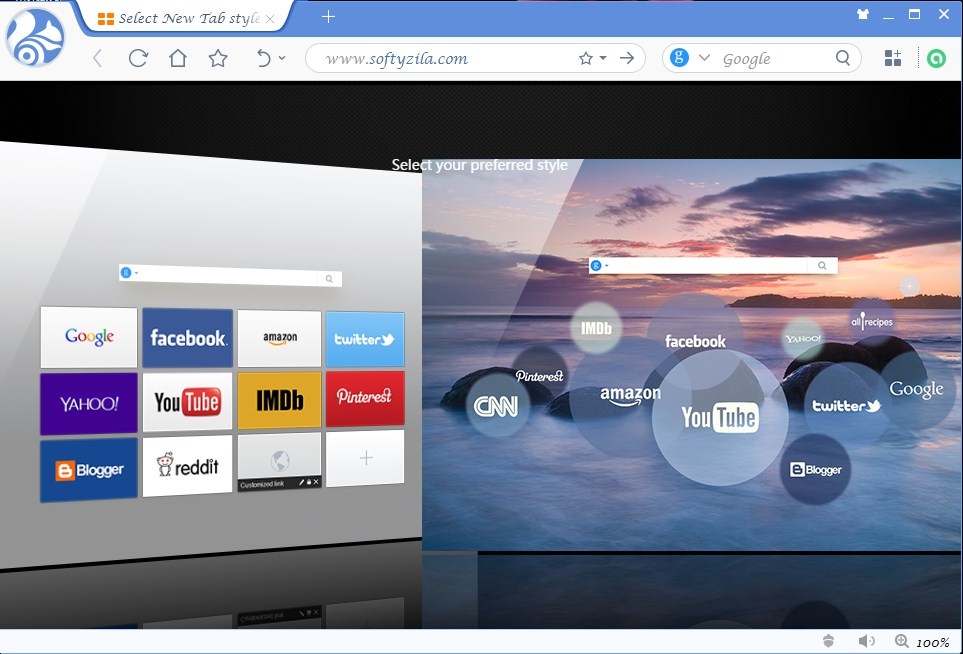Click the Back navigation arrow
The height and width of the screenshot is (654, 963).
coord(97,58)
